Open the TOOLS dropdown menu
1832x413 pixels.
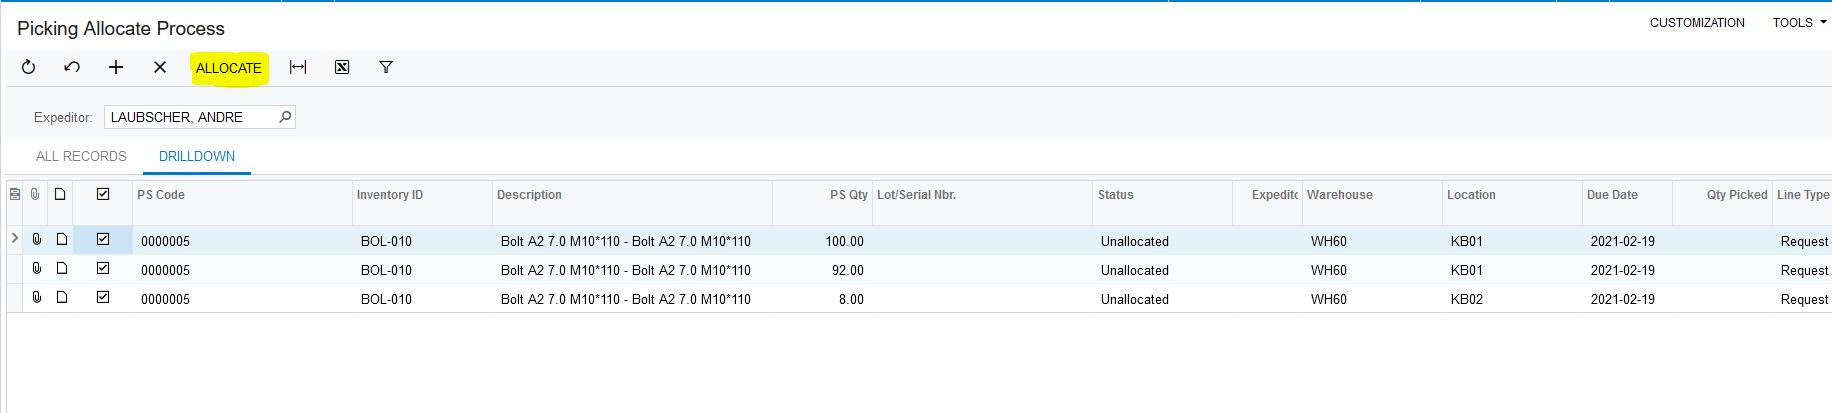(1799, 22)
